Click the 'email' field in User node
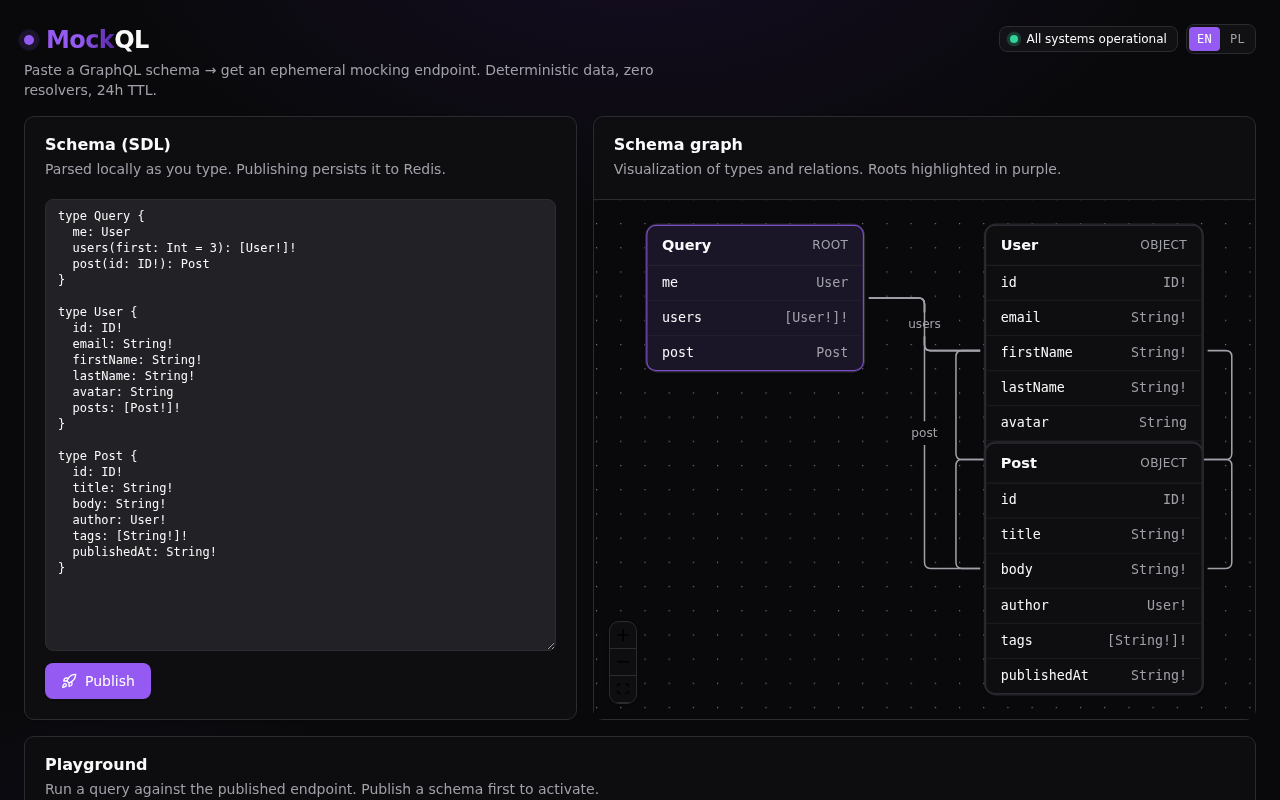The image size is (1280, 800). pos(1094,318)
